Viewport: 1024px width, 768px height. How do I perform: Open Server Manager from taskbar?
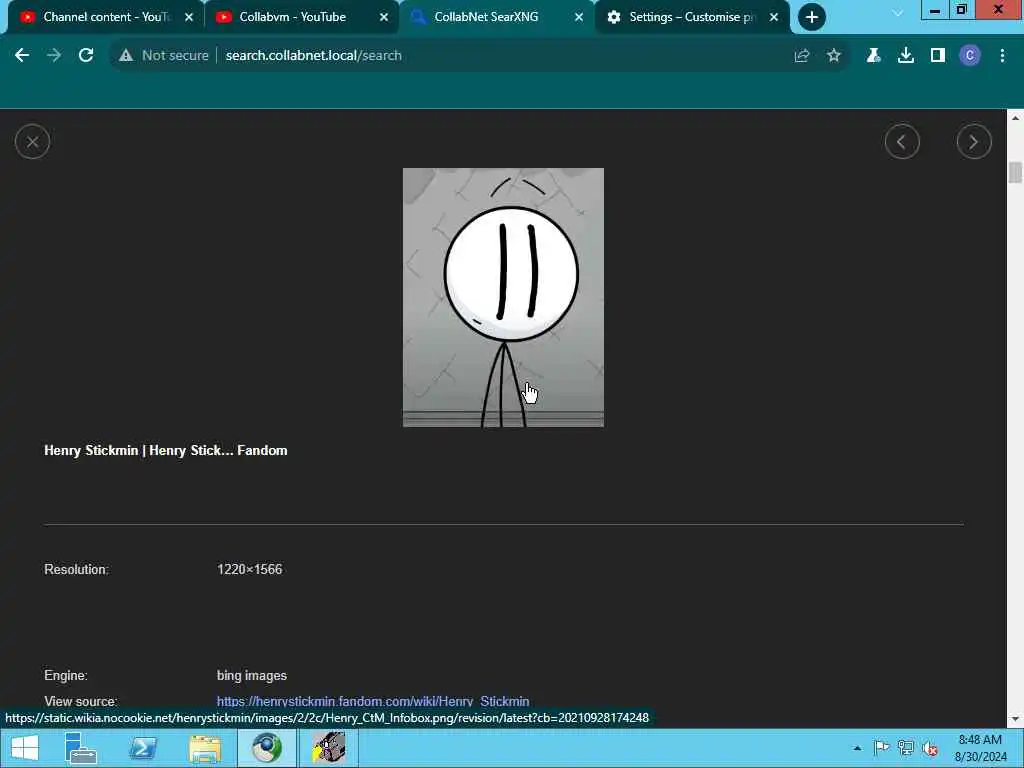coord(81,748)
